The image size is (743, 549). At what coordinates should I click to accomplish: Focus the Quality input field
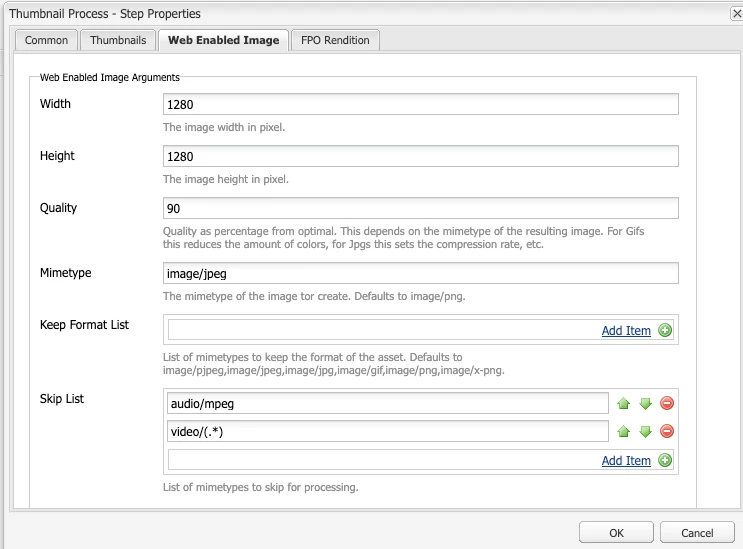point(421,208)
